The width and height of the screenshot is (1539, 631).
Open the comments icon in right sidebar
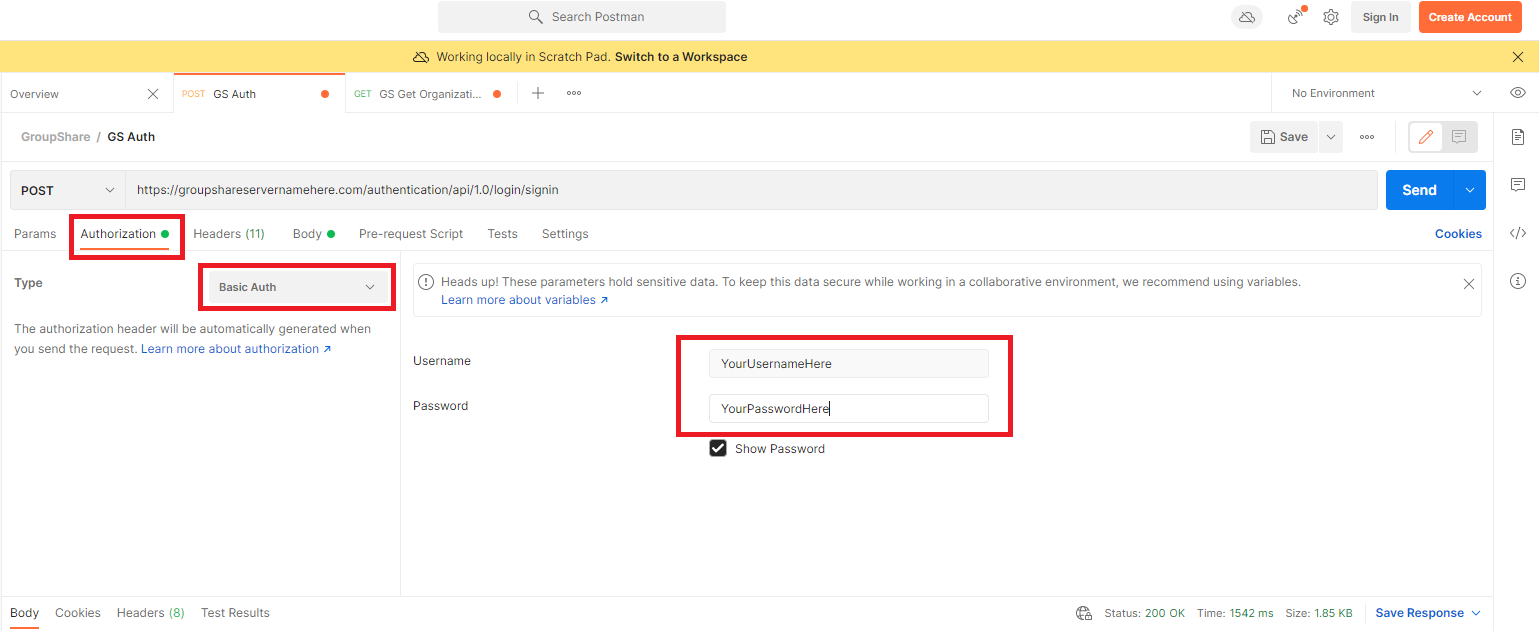1518,185
